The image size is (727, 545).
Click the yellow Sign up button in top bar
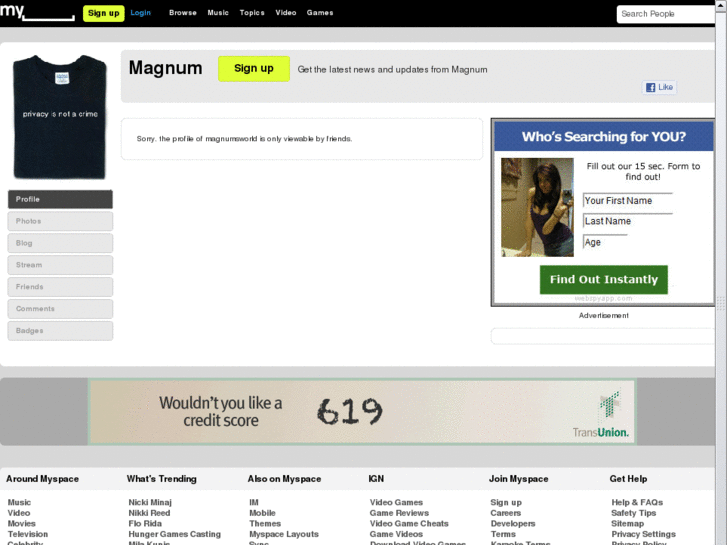coord(103,13)
